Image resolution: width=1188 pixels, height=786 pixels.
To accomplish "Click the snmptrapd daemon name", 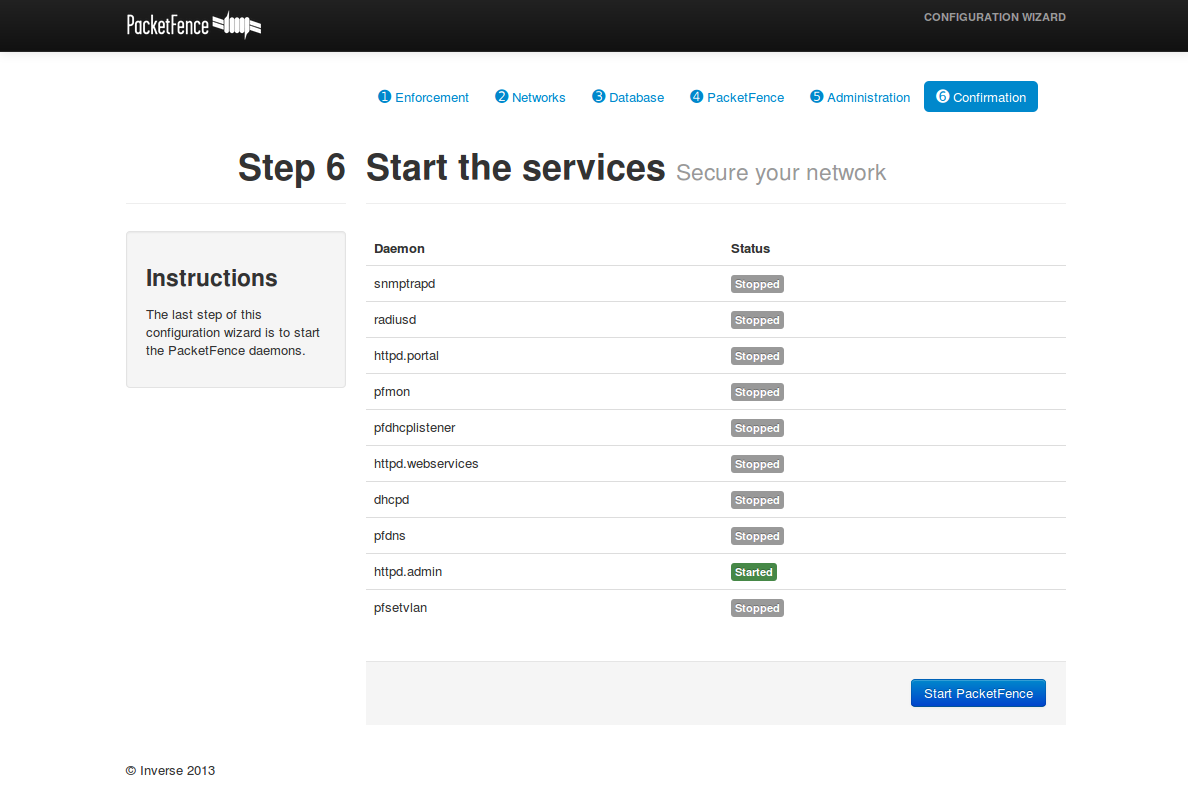I will (405, 283).
